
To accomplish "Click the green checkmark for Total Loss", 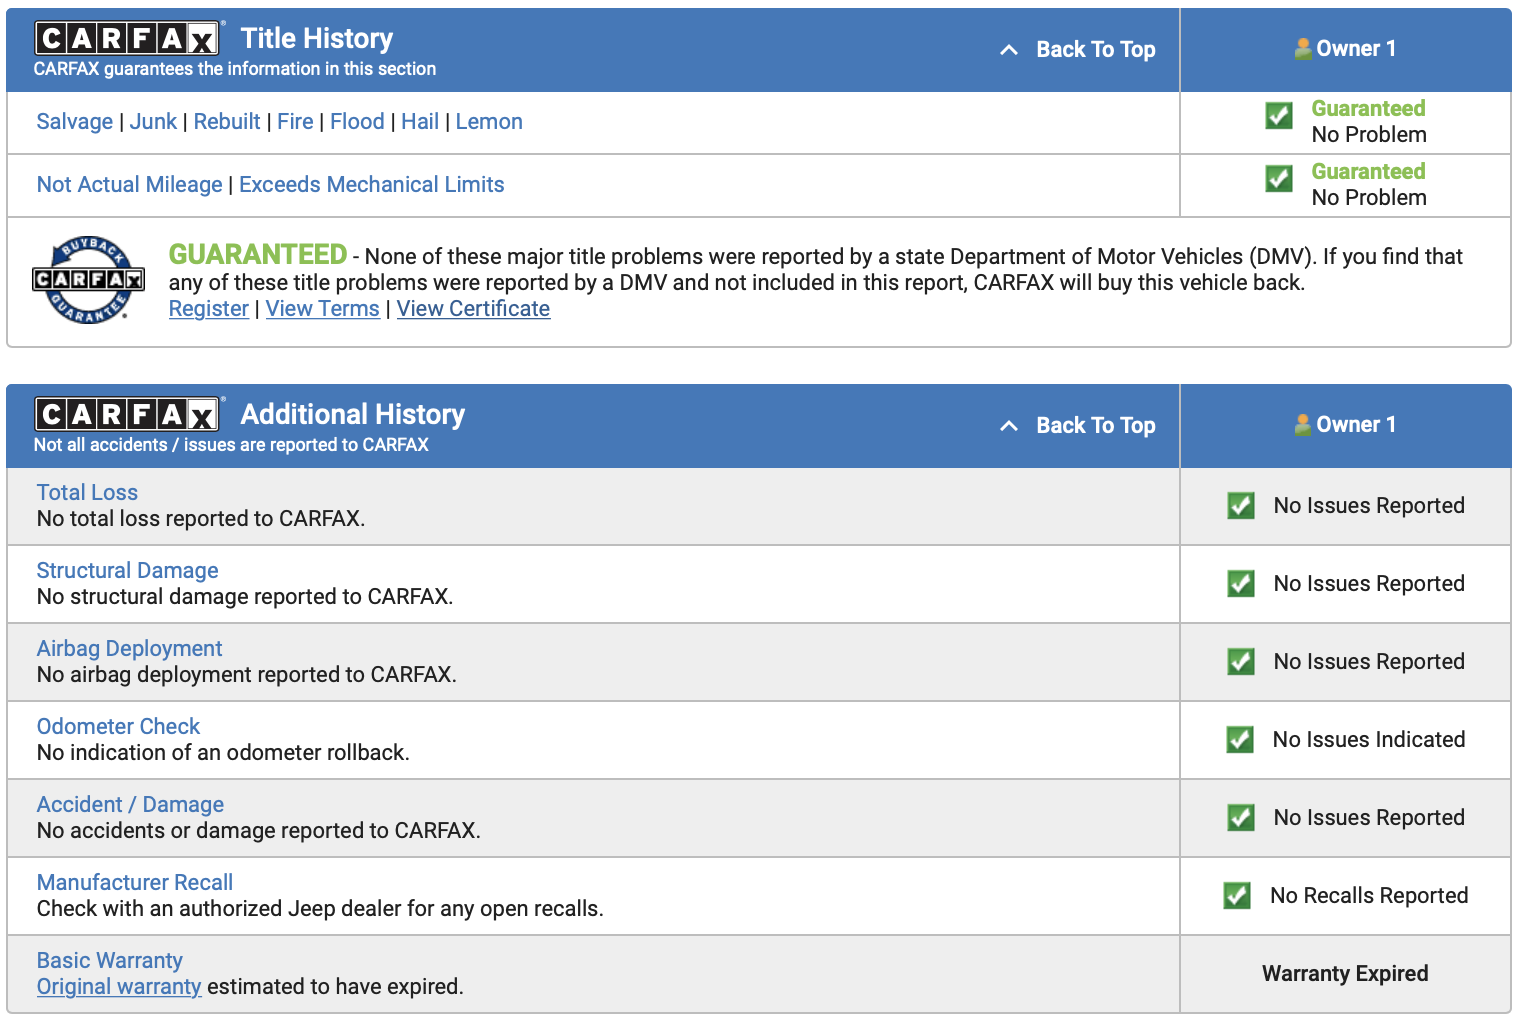I will click(x=1241, y=506).
